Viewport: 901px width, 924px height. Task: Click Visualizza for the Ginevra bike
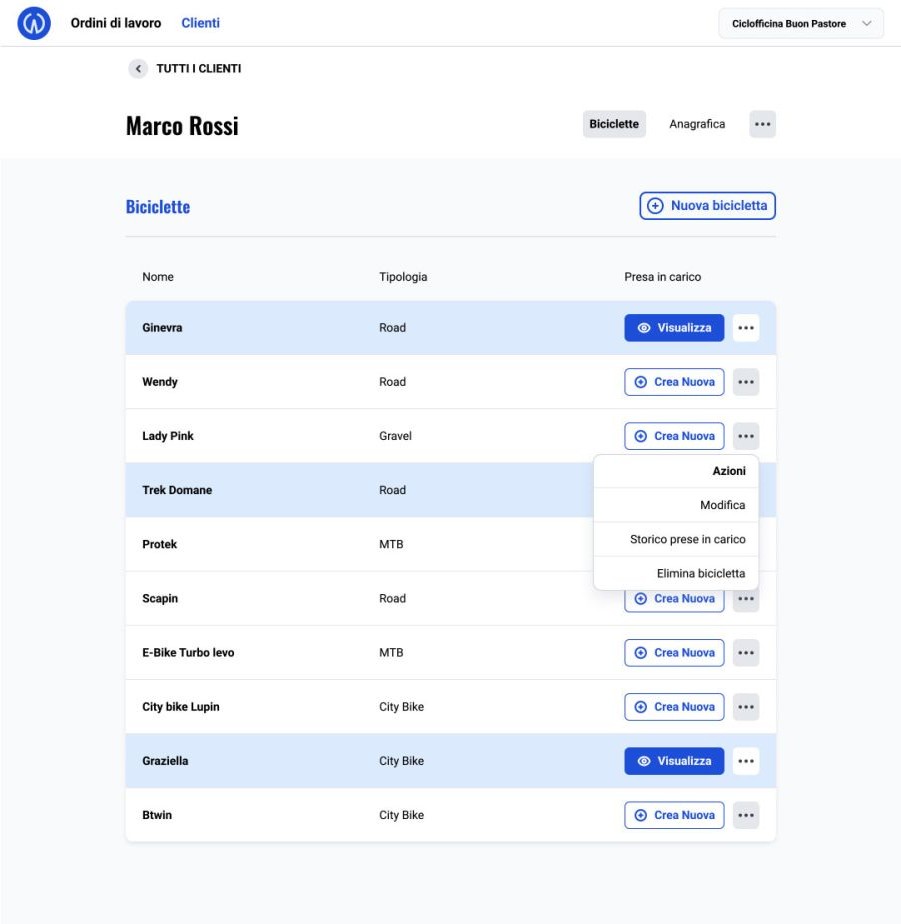[674, 328]
